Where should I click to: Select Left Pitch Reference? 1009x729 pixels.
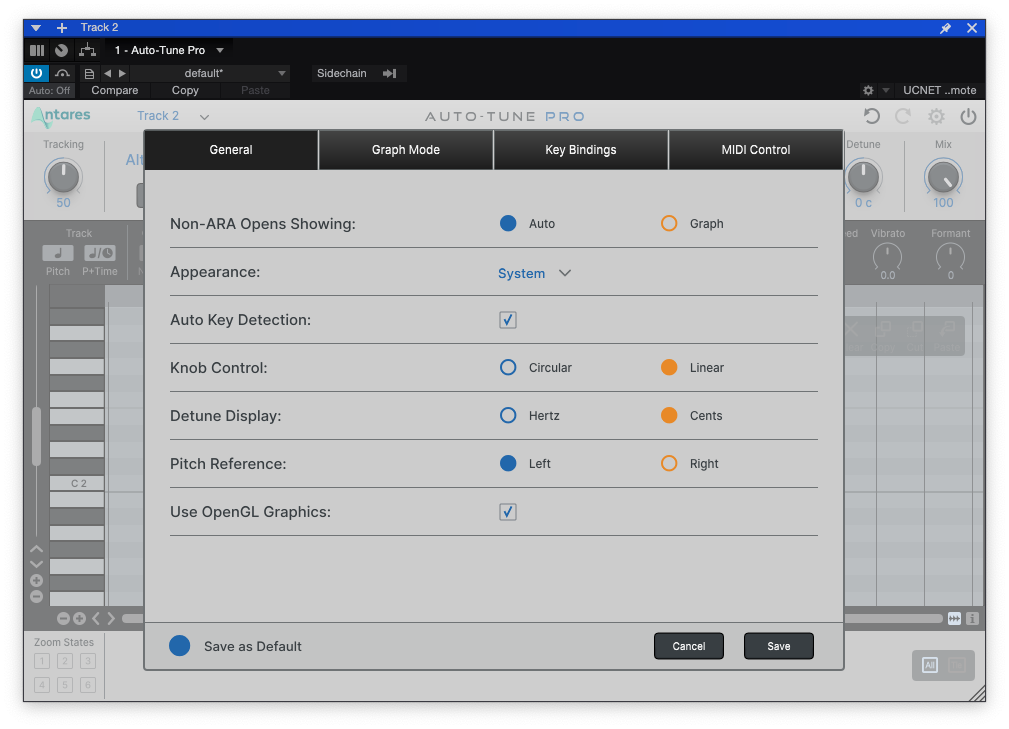pos(508,463)
